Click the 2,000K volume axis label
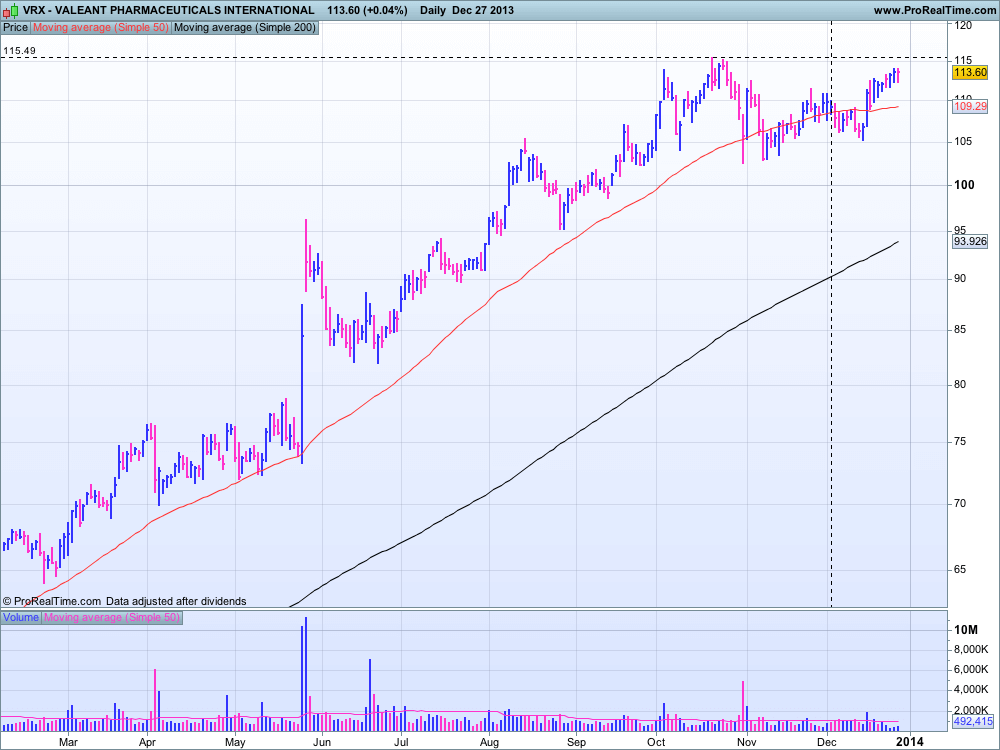 click(x=971, y=709)
